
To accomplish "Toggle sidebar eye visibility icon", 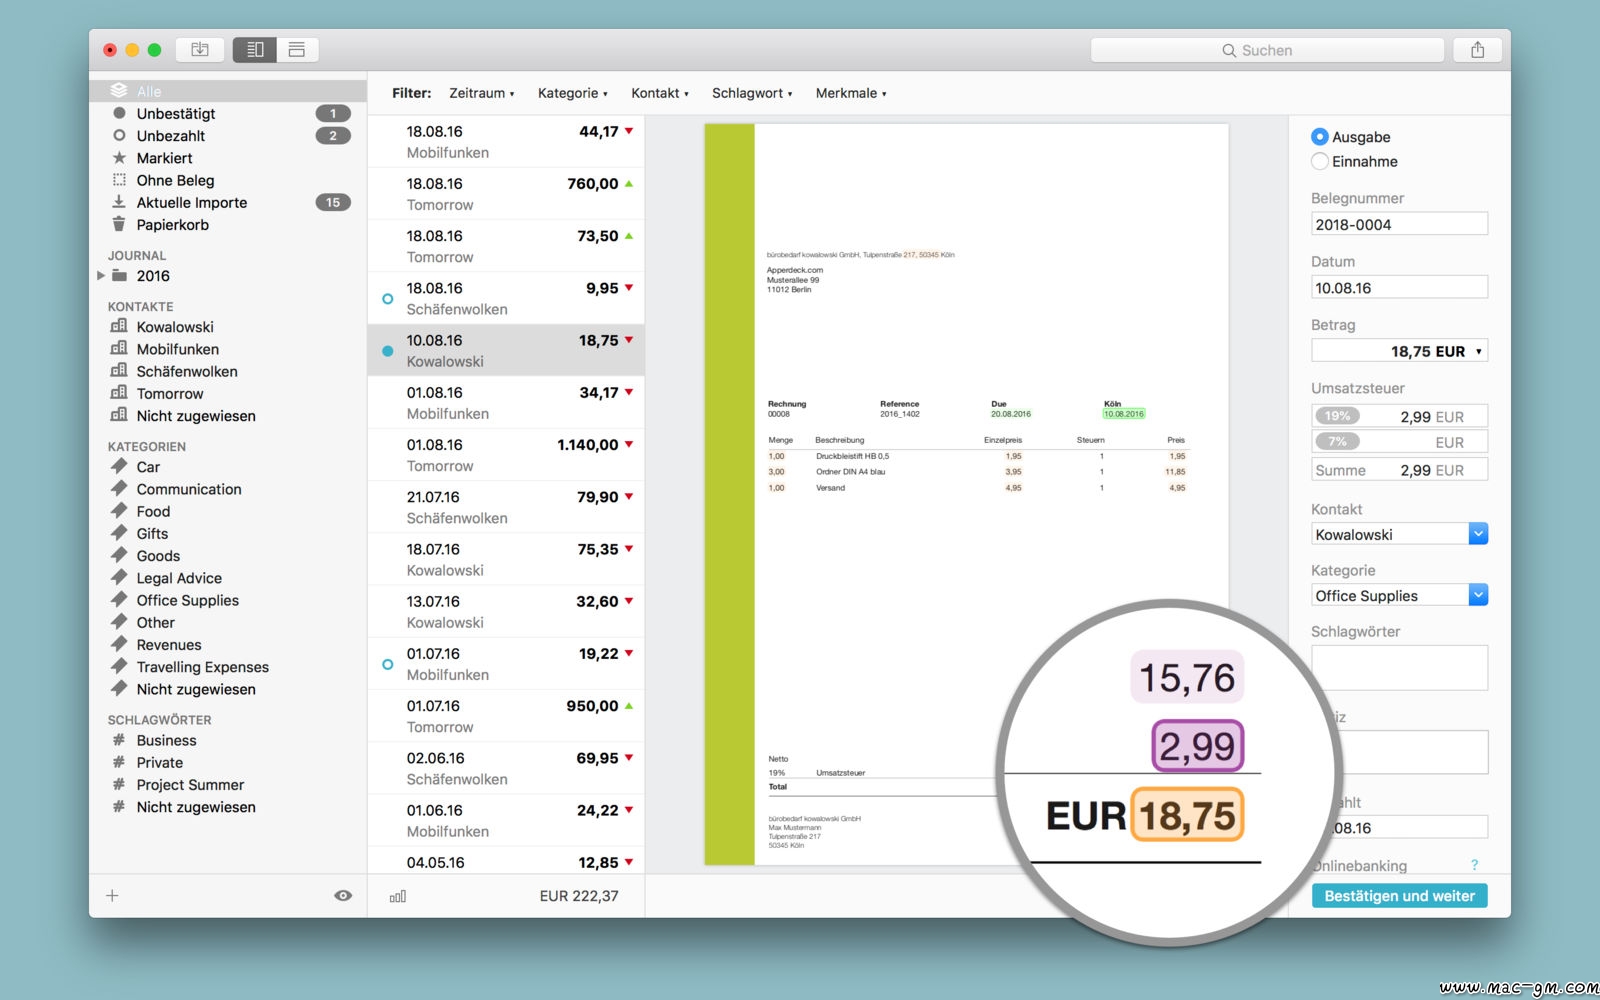I will click(x=343, y=896).
